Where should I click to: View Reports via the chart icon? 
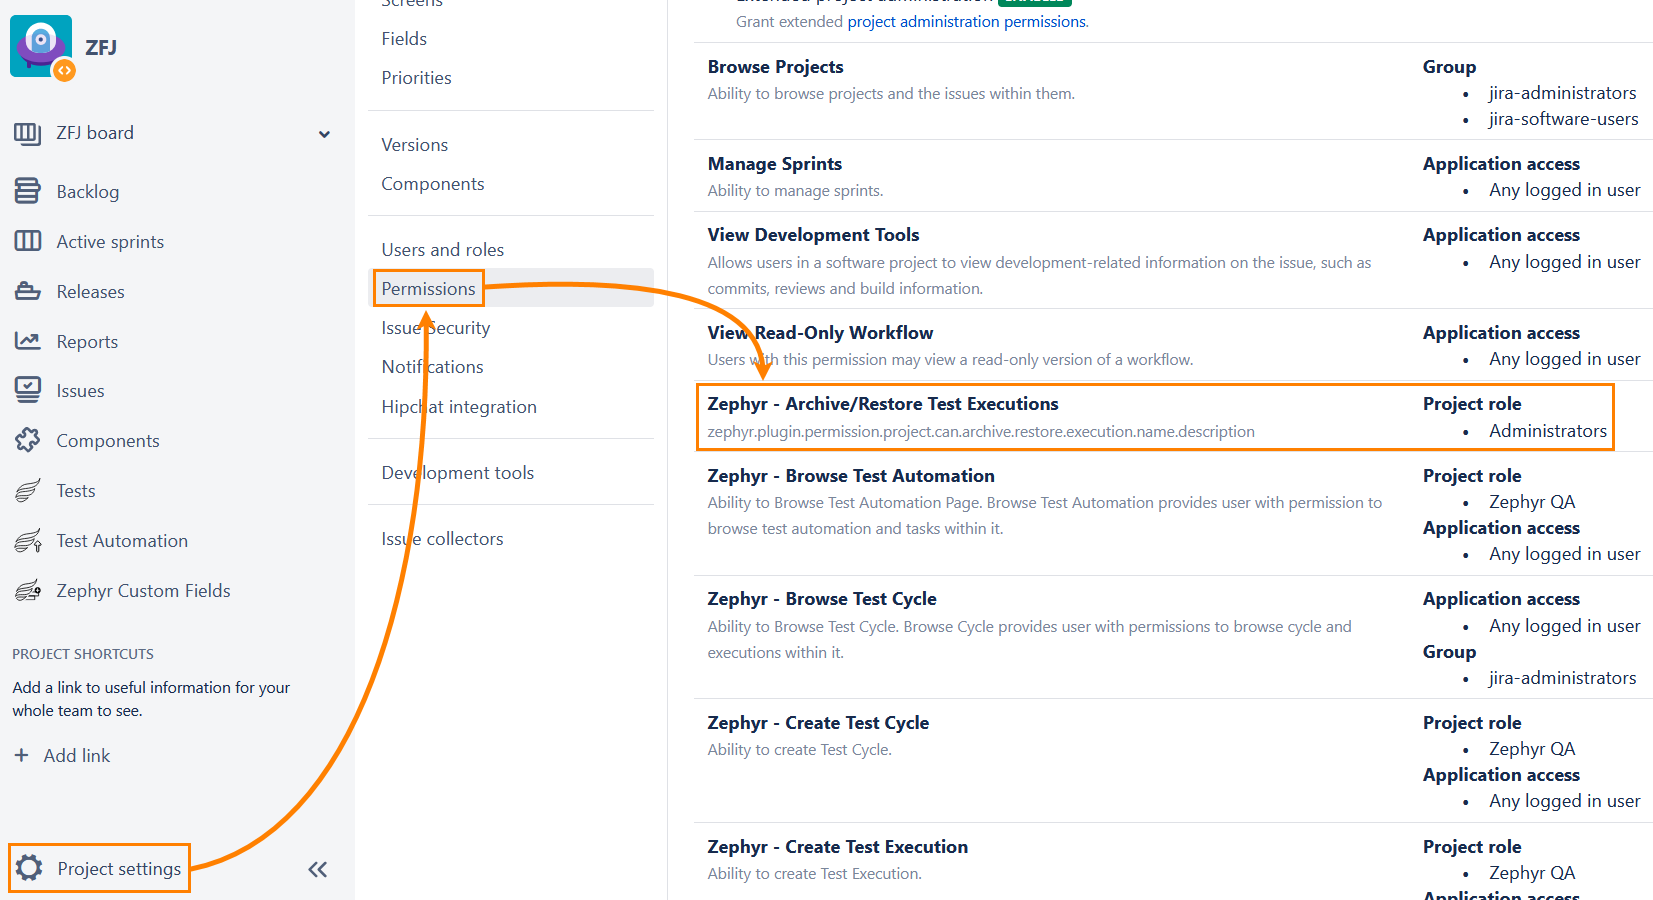tap(29, 341)
